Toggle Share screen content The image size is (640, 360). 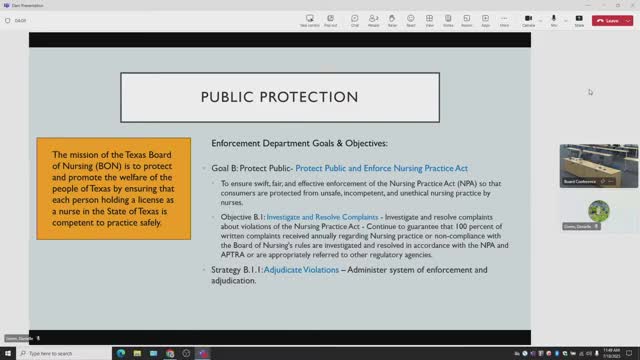[x=579, y=20]
